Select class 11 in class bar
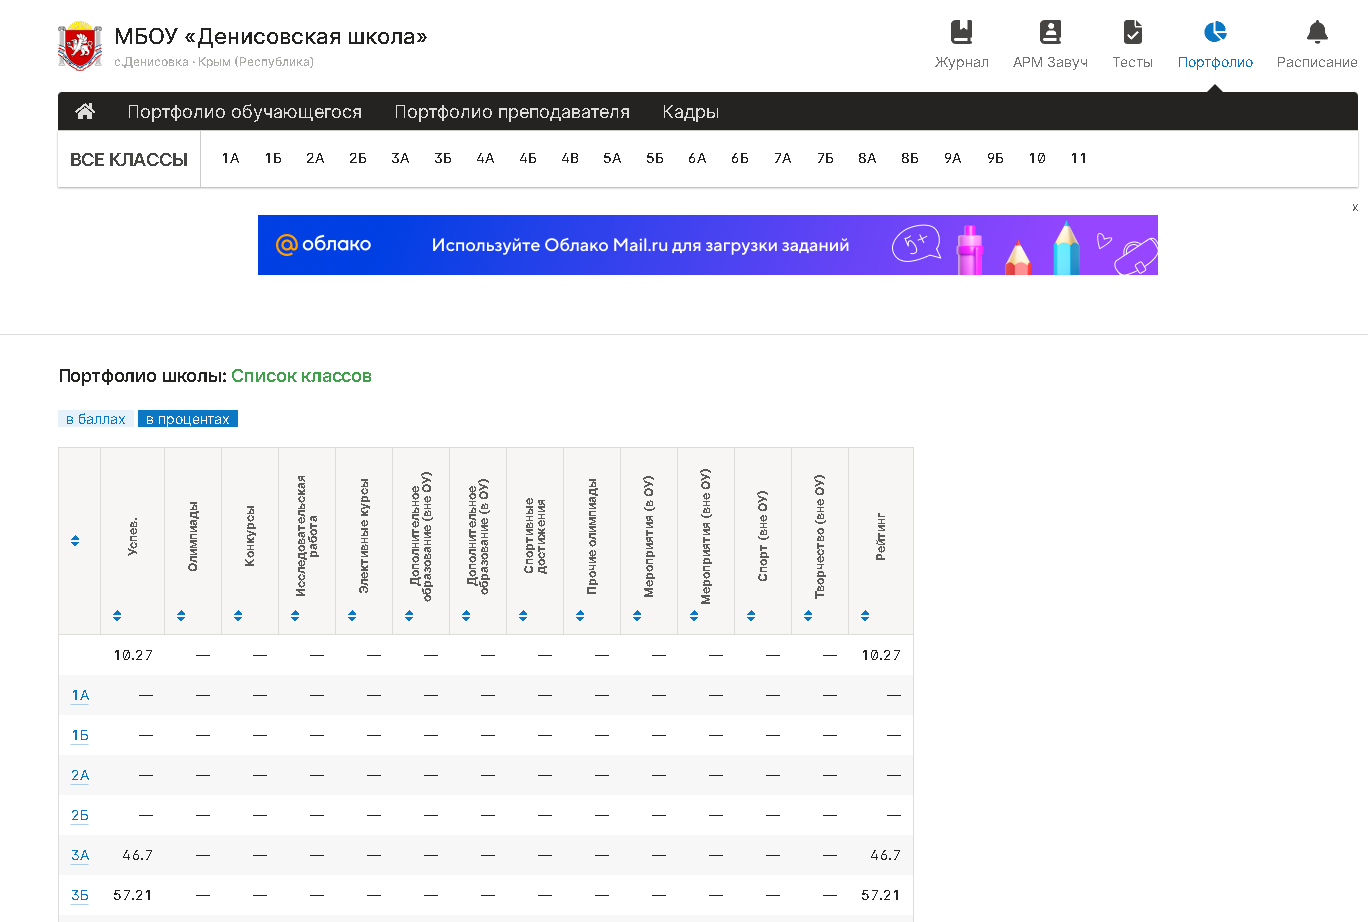 pyautogui.click(x=1078, y=158)
